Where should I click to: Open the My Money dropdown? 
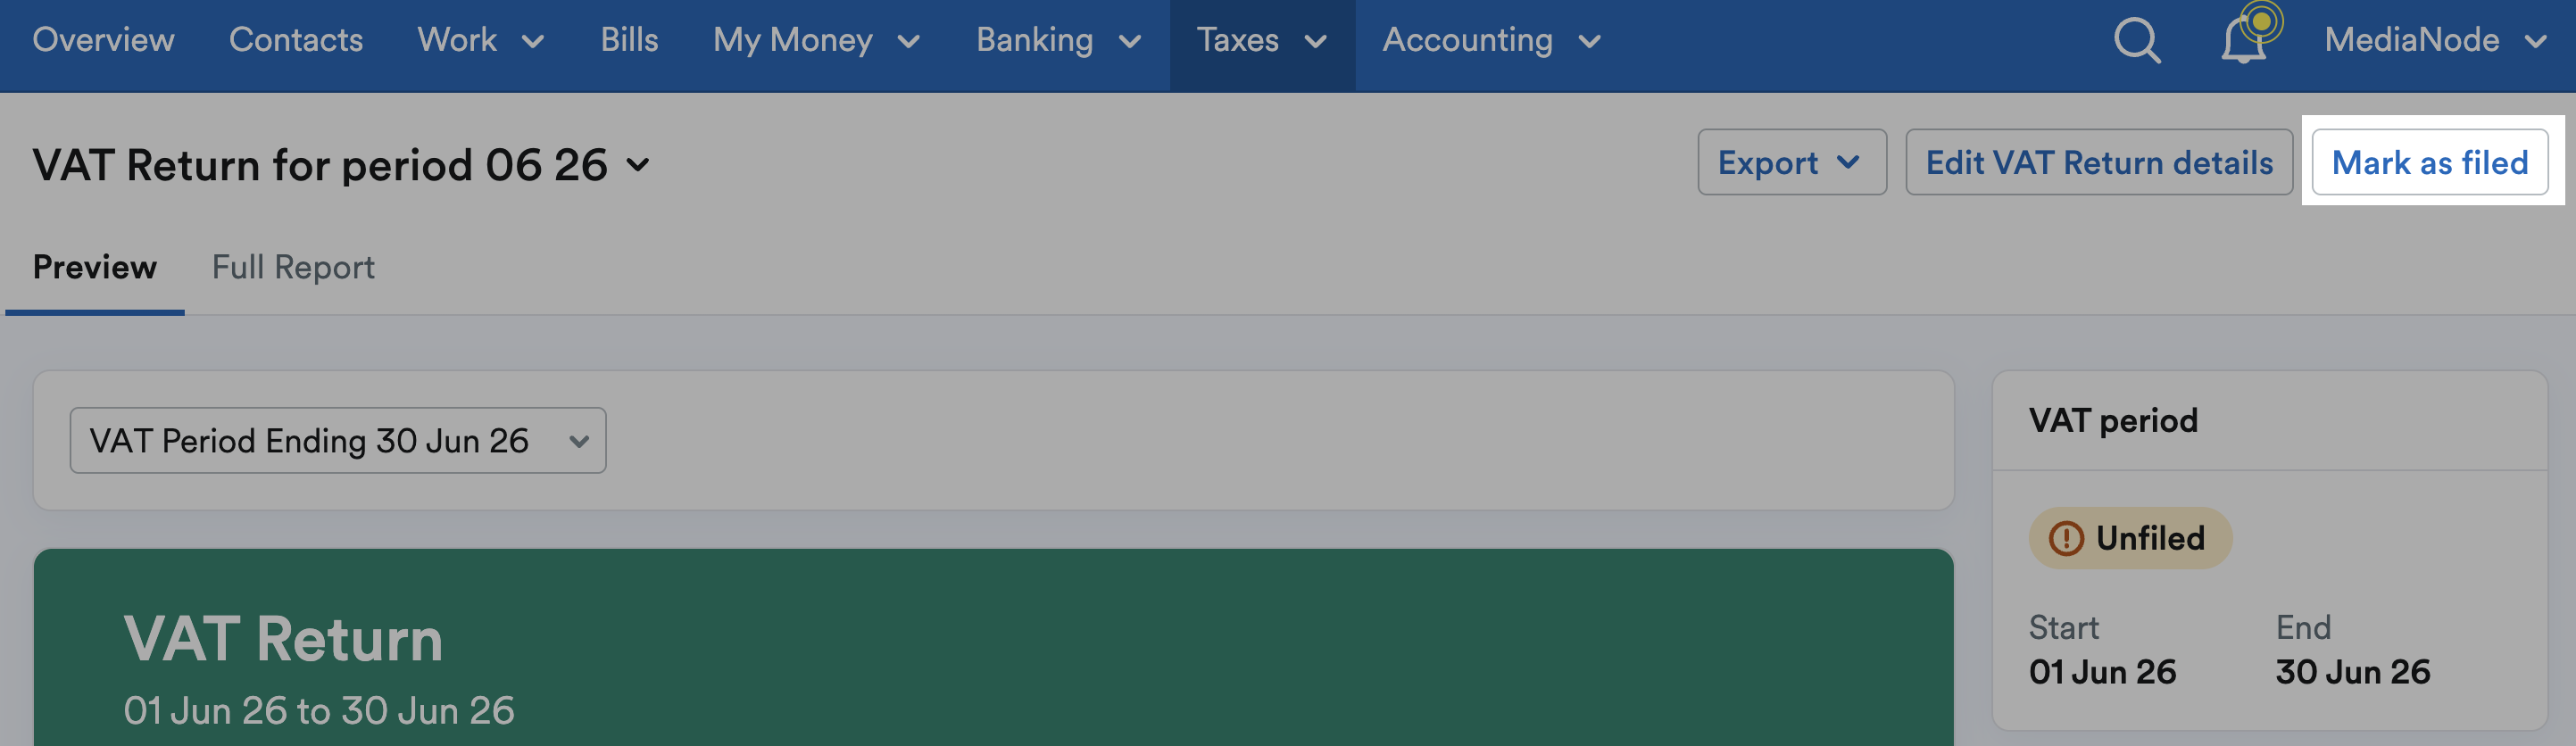[816, 40]
